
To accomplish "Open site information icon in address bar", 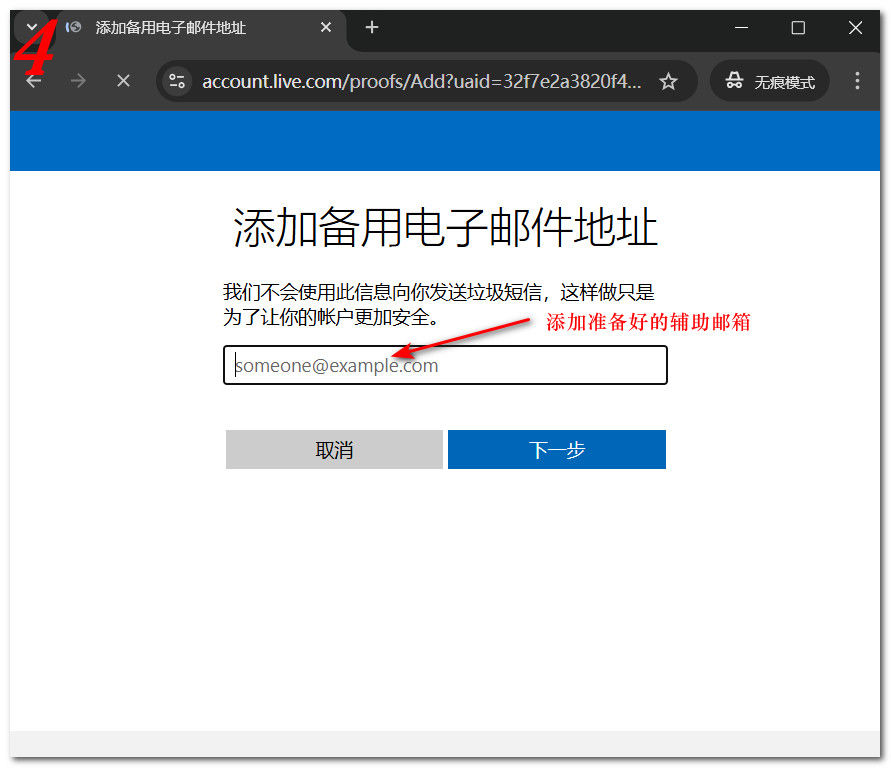I will pos(177,81).
